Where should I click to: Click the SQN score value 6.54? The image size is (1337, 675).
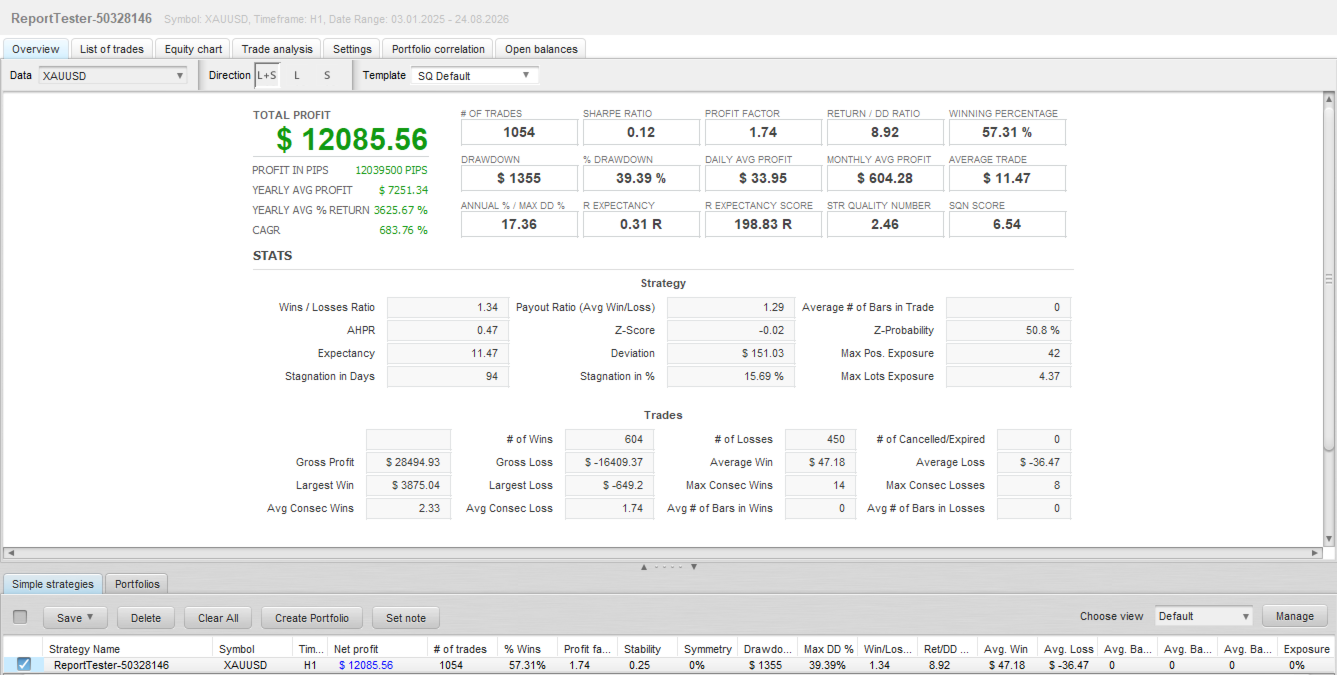(x=1007, y=224)
